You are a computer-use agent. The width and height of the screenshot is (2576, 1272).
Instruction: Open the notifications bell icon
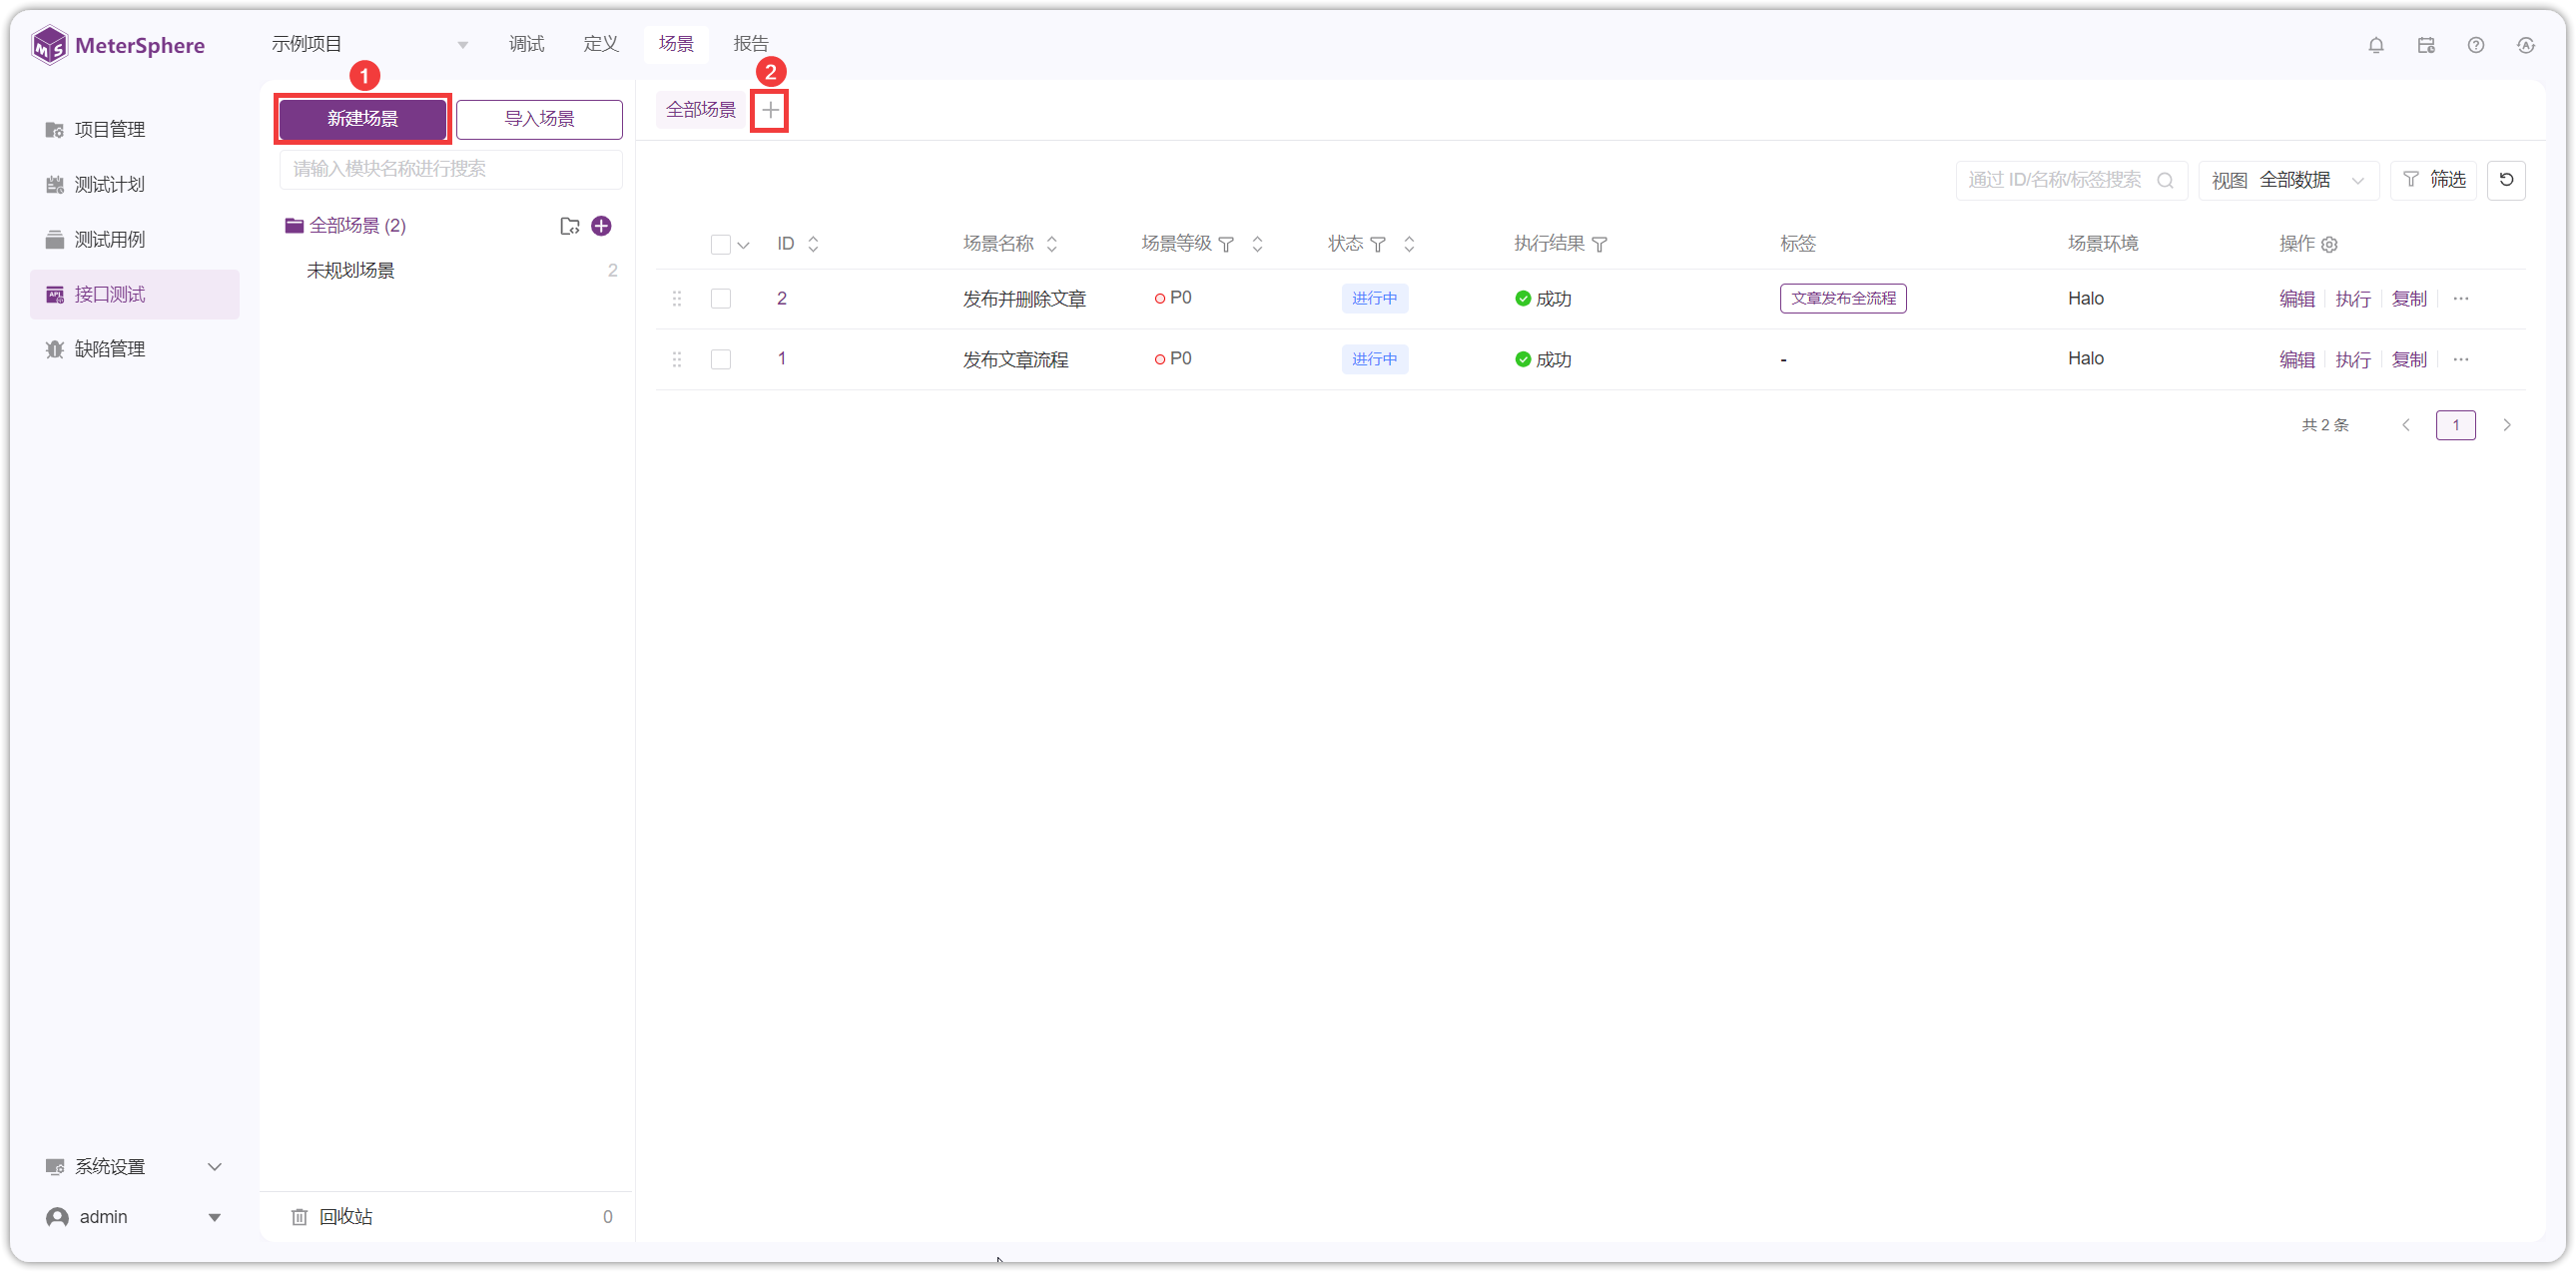(2375, 45)
